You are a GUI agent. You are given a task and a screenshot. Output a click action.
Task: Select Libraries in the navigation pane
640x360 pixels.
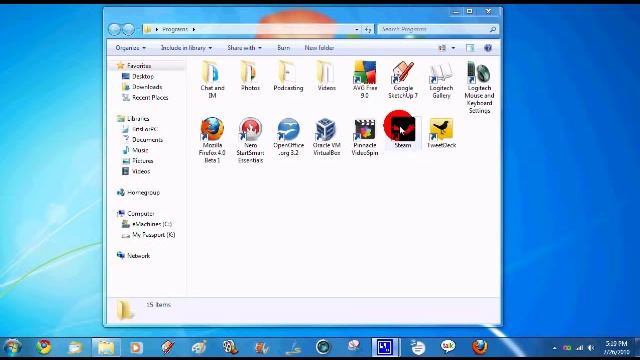138,119
